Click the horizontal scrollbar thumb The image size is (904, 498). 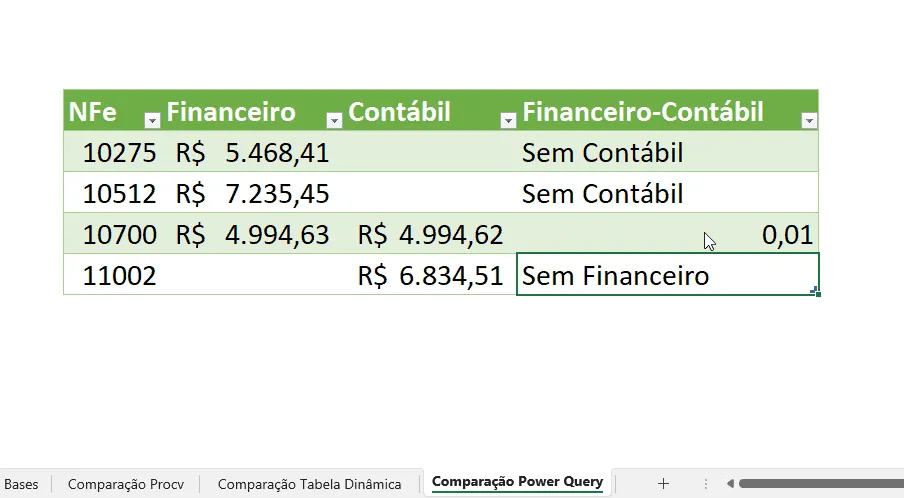point(822,484)
